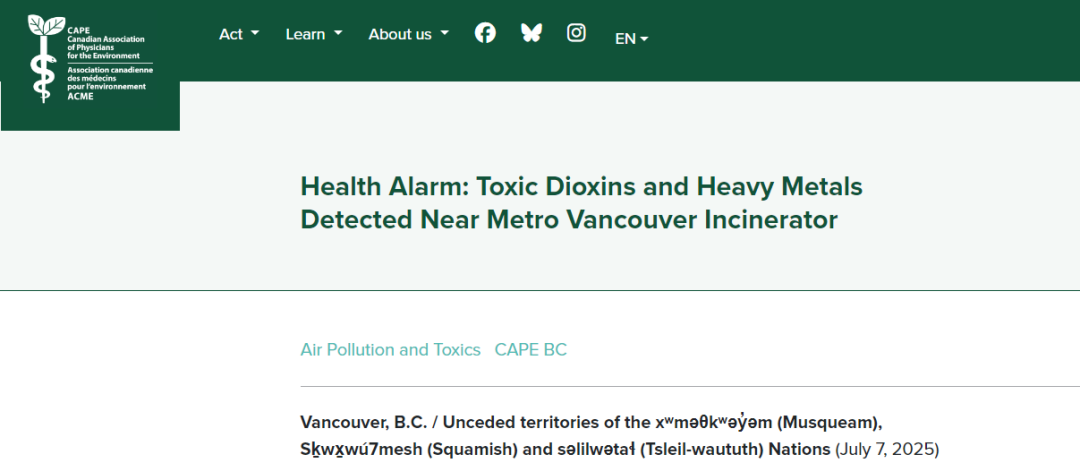The height and width of the screenshot is (463, 1080).
Task: Click the caret arrow beside About us
Action: pyautogui.click(x=444, y=33)
